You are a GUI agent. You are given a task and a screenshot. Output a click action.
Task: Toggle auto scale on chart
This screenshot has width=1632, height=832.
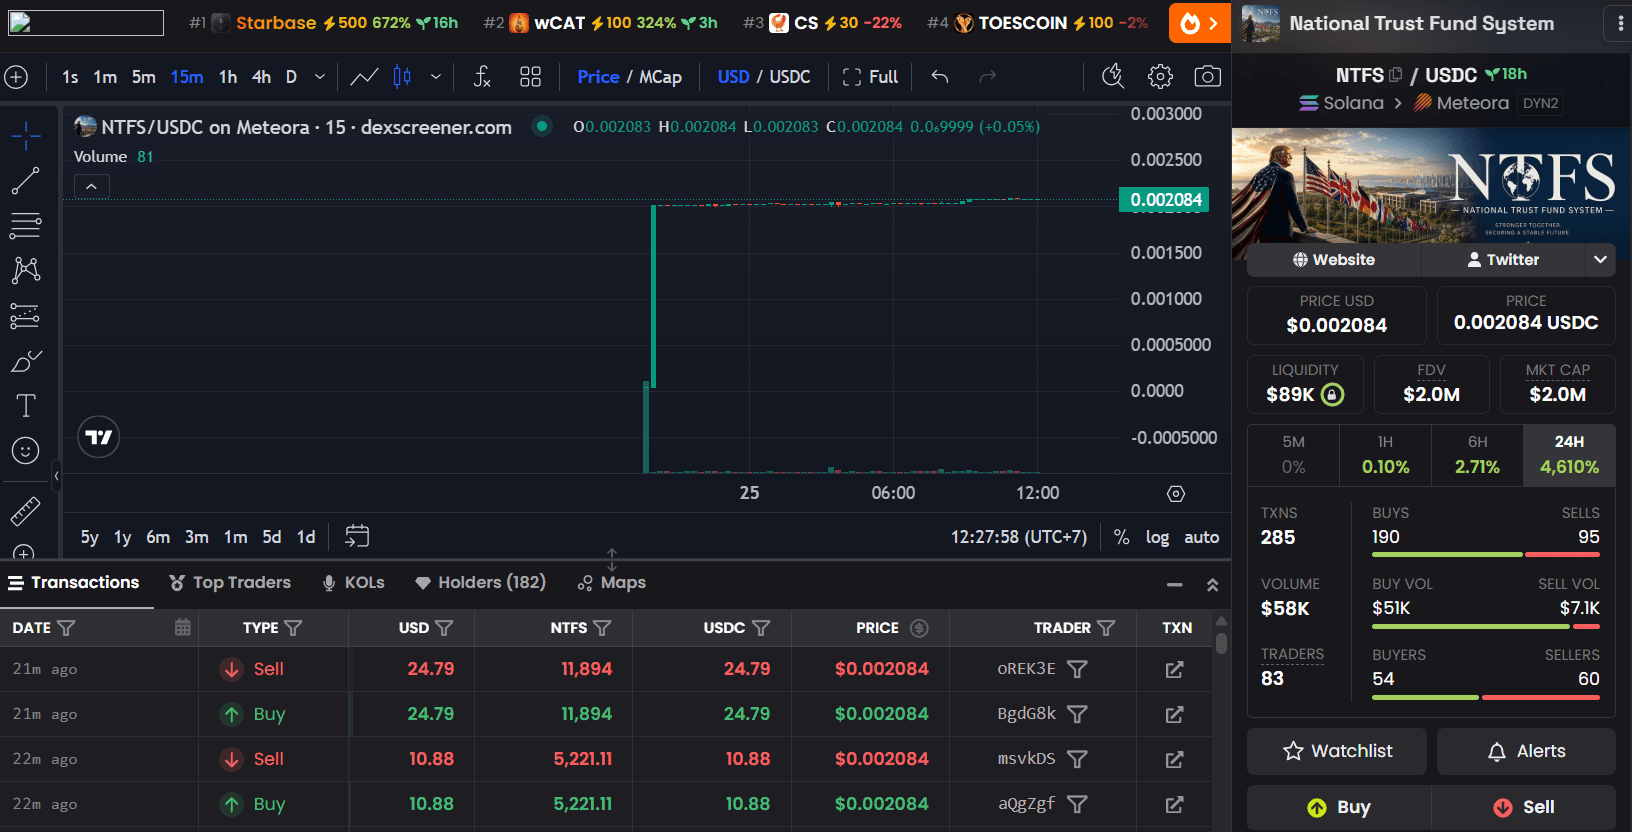point(1202,537)
